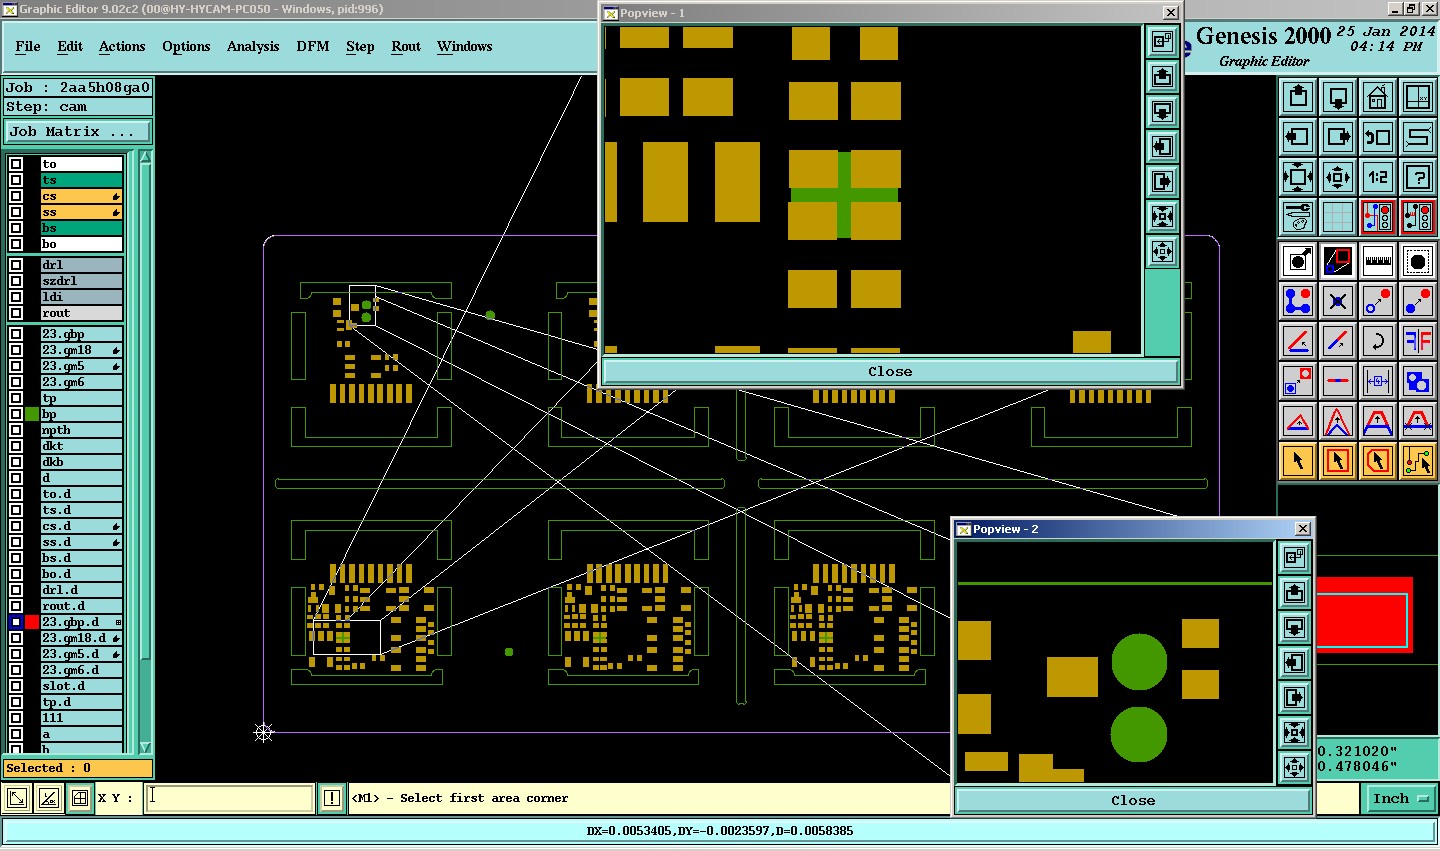The image size is (1440, 851).
Task: Open the File menu
Action: point(28,46)
